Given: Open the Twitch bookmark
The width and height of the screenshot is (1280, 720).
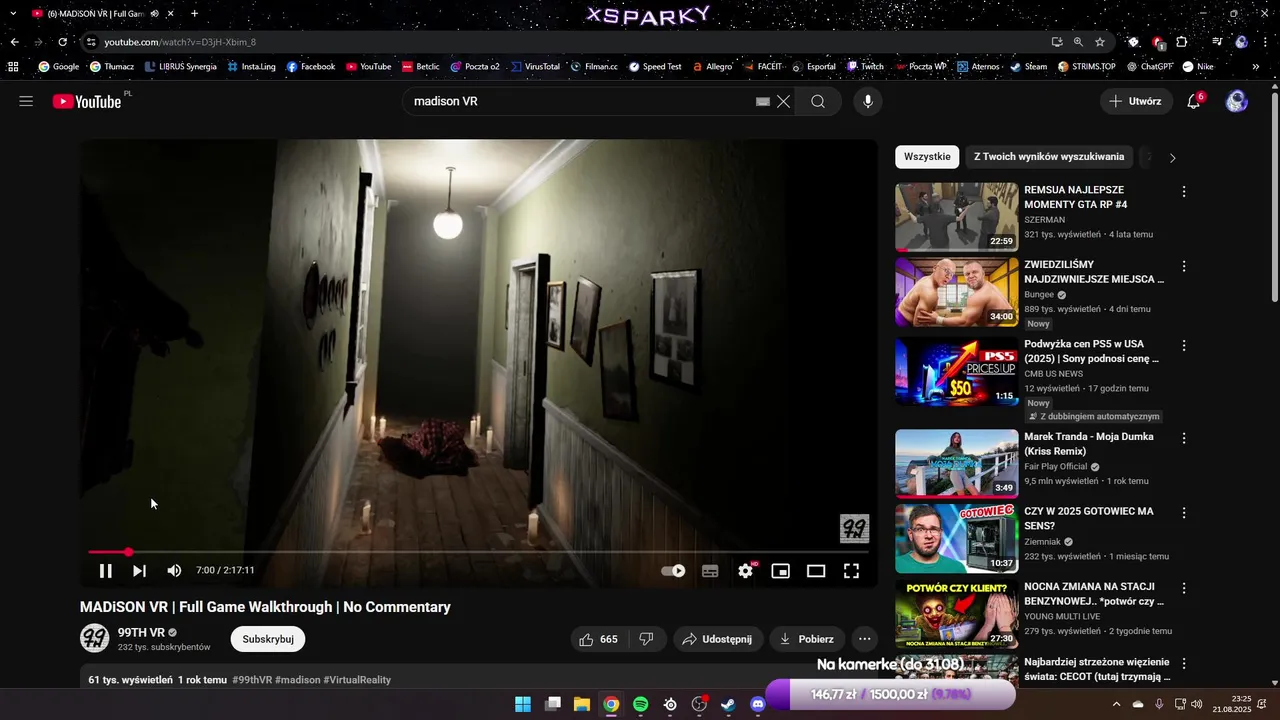Looking at the screenshot, I should click(866, 67).
